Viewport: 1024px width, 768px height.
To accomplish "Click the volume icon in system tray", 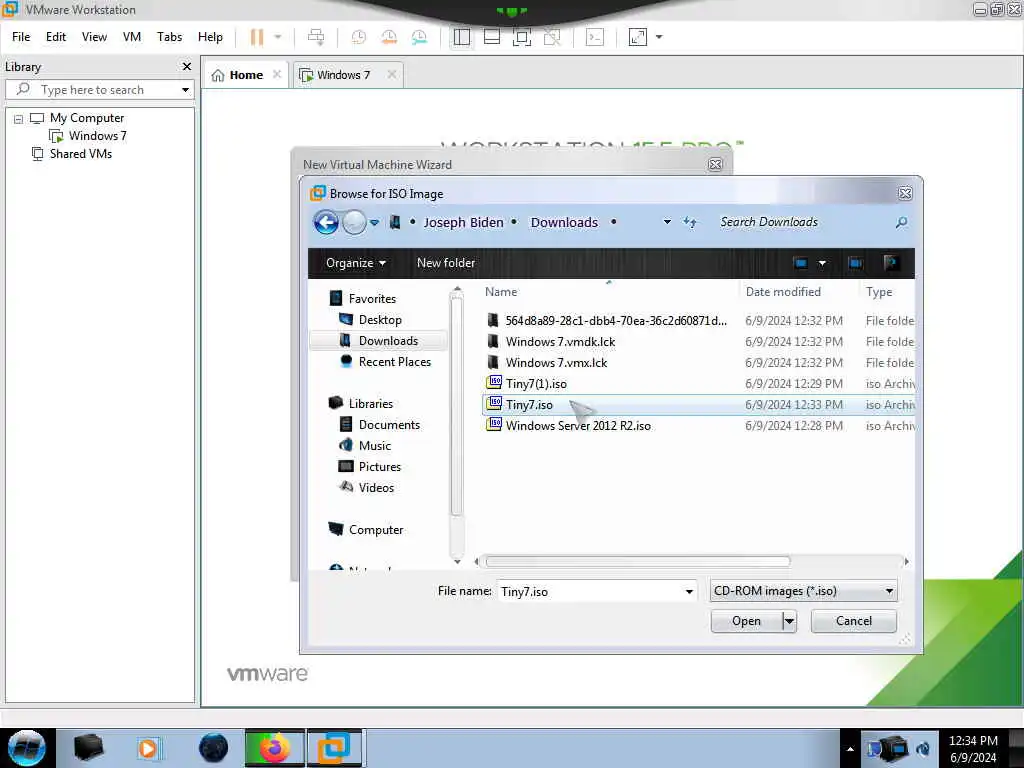I will click(923, 748).
